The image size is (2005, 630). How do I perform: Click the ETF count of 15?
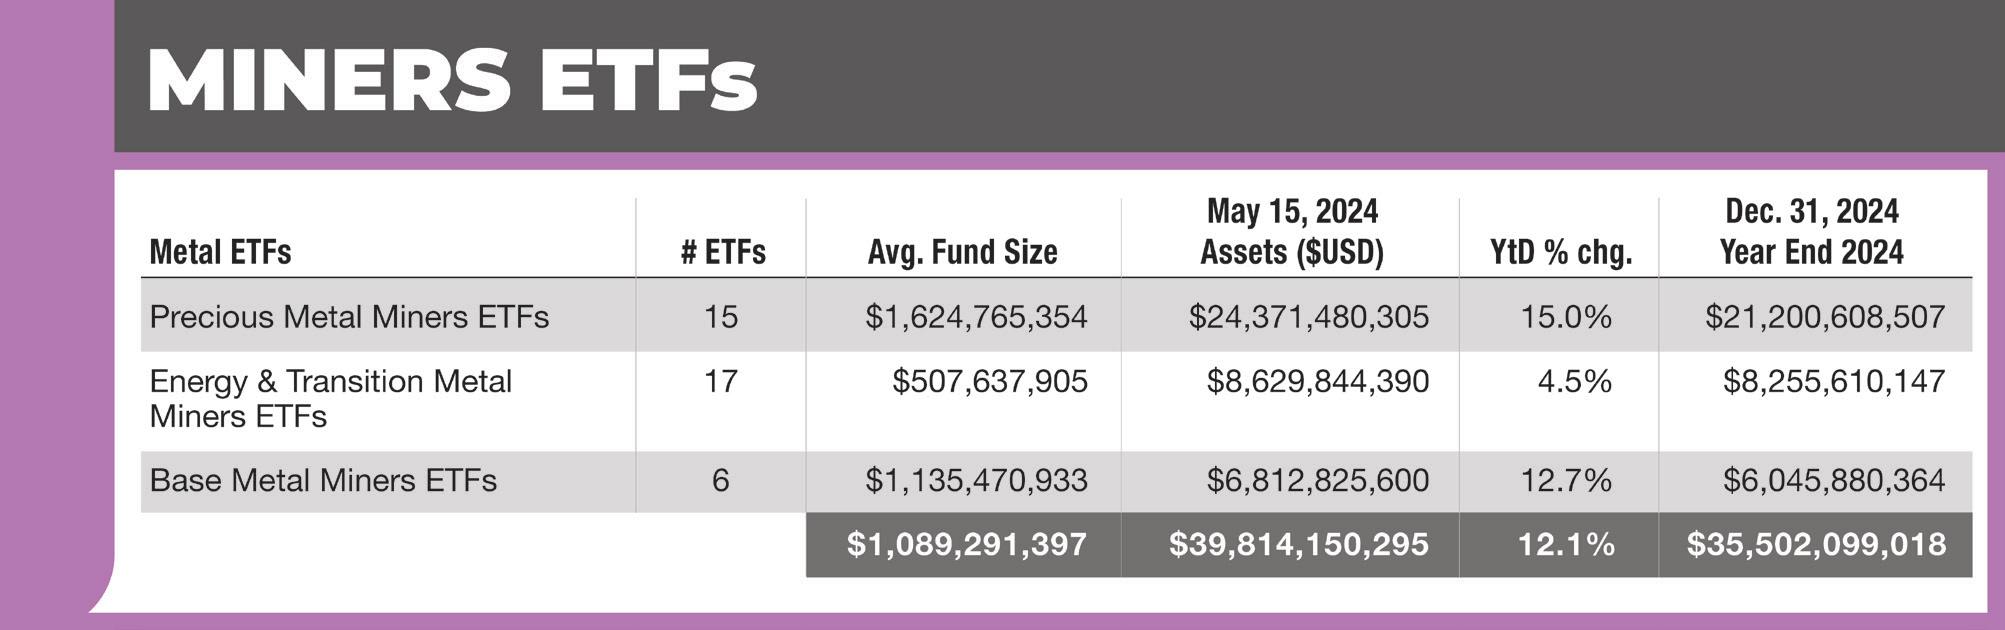(720, 317)
